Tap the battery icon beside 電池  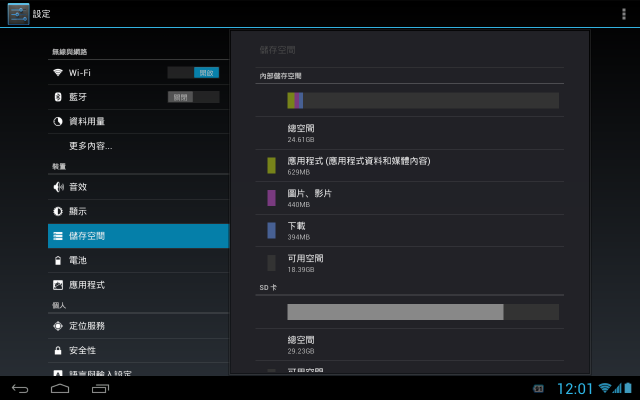click(x=58, y=260)
